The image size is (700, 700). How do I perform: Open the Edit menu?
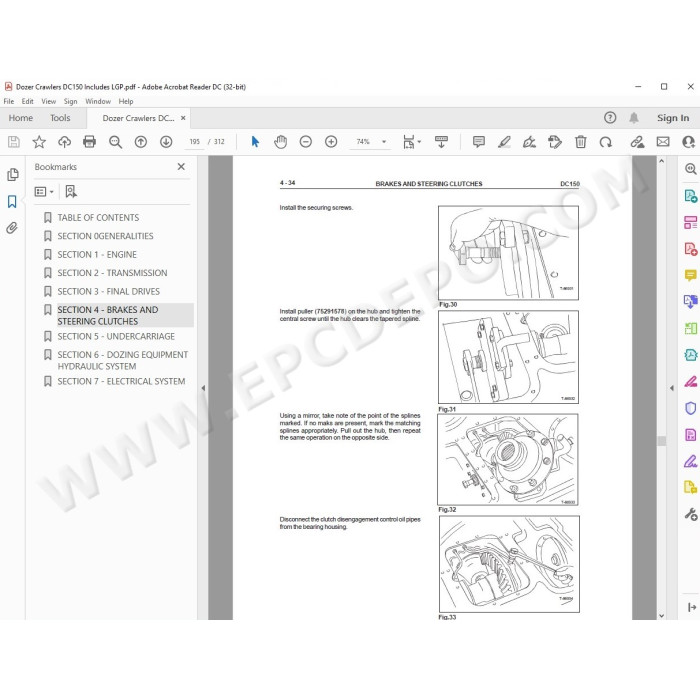pyautogui.click(x=28, y=101)
